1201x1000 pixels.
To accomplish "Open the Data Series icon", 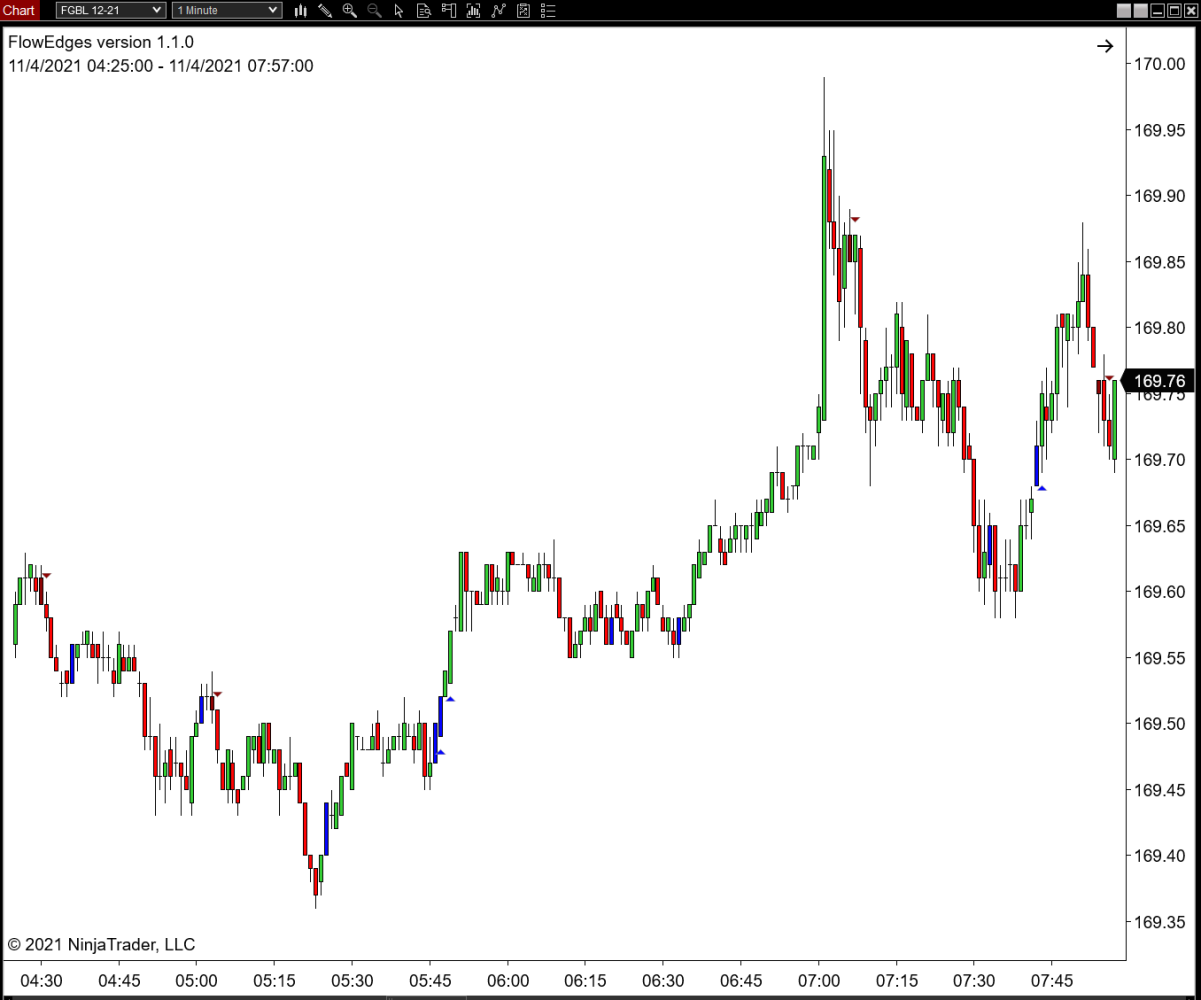I will (473, 11).
